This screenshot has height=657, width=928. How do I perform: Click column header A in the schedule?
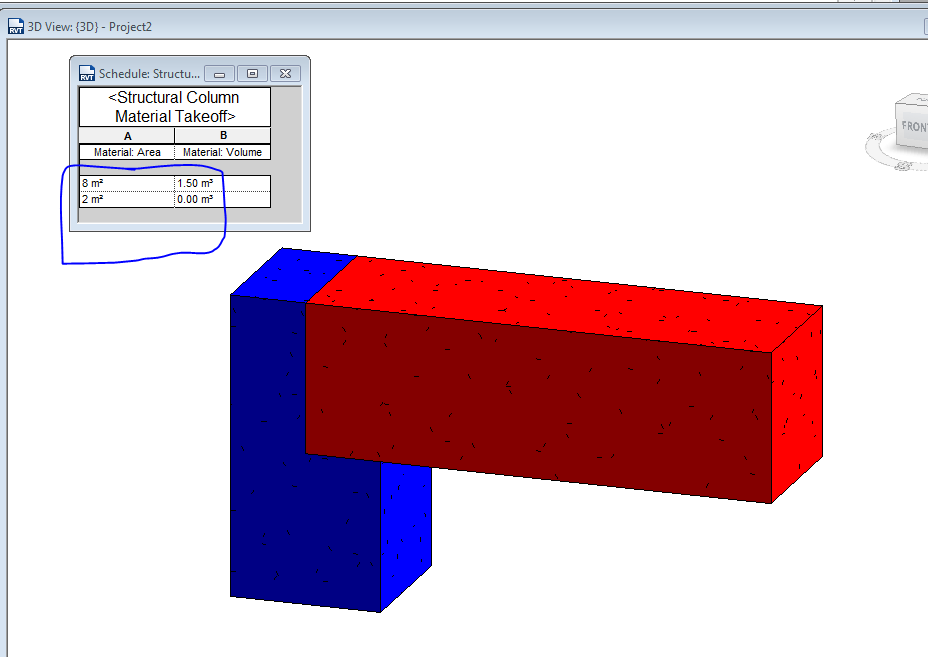(x=127, y=135)
